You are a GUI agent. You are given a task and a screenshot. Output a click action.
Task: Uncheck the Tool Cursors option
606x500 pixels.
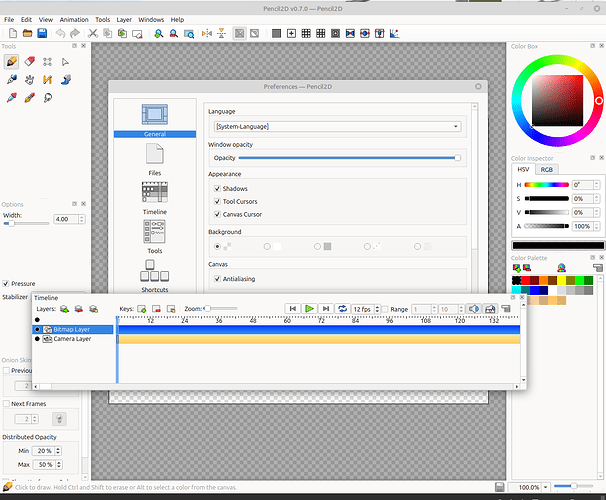point(217,201)
